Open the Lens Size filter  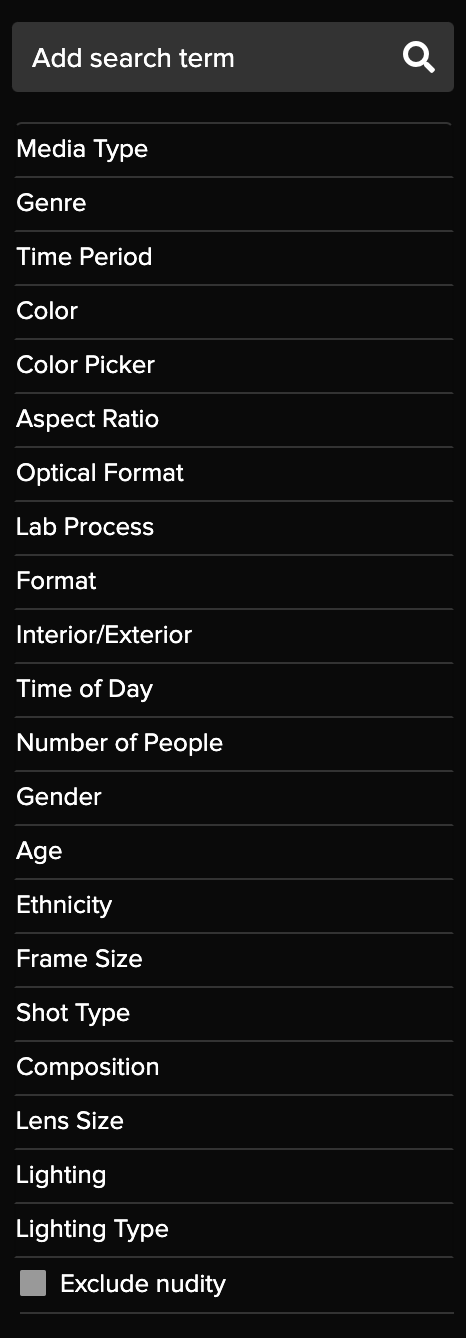(x=234, y=1122)
